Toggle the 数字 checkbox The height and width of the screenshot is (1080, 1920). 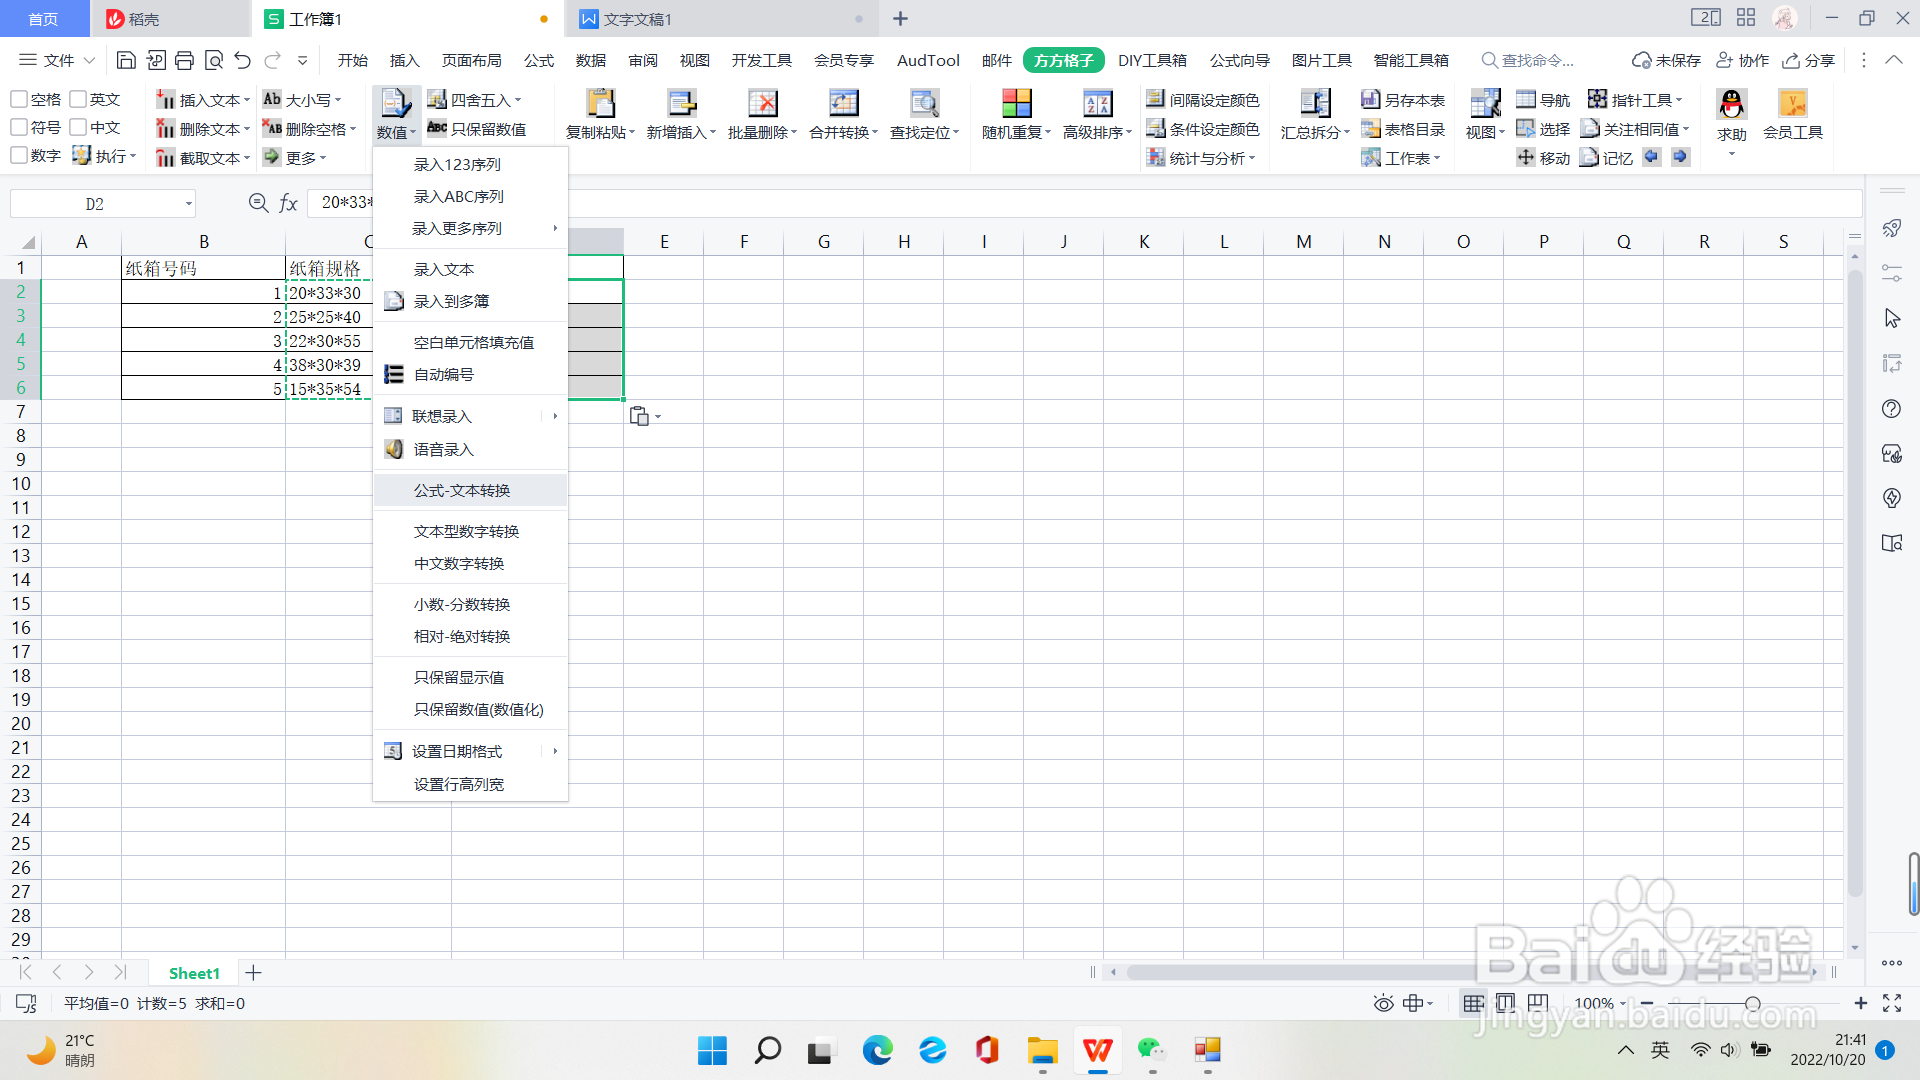(18, 155)
